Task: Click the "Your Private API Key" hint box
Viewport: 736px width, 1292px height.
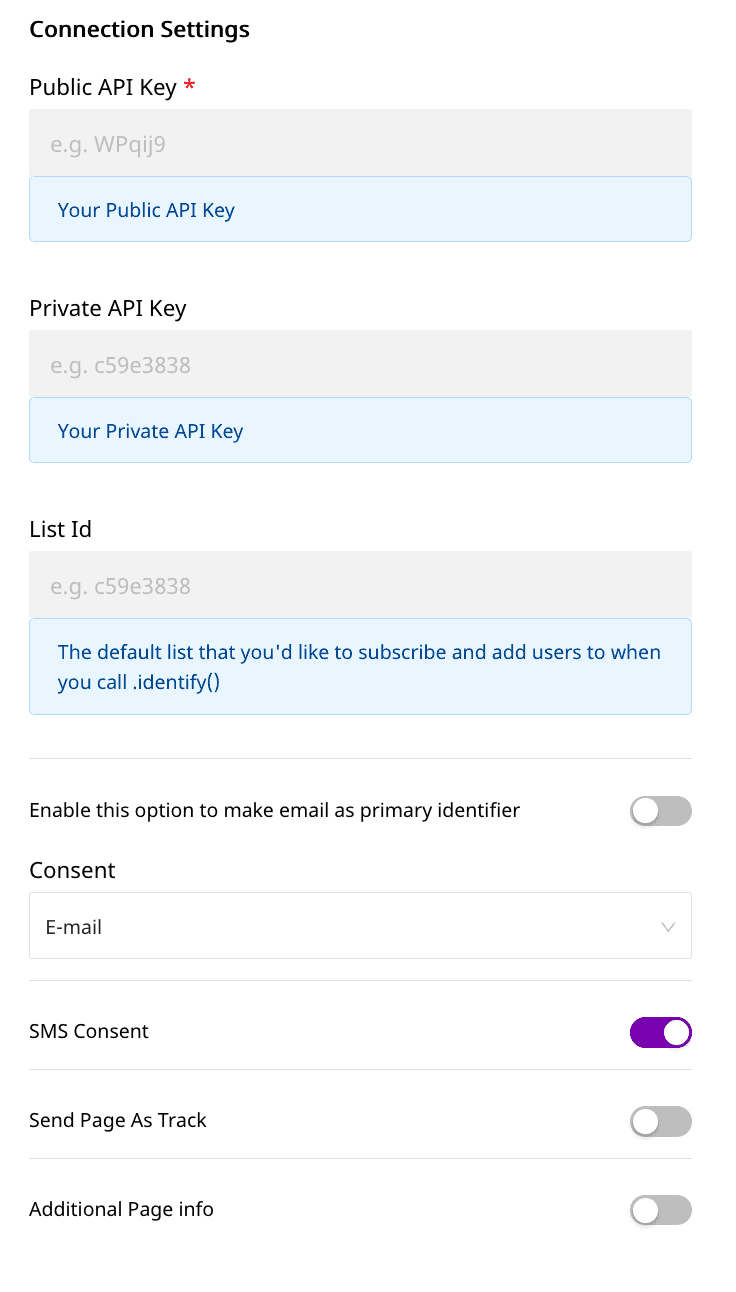Action: (360, 431)
